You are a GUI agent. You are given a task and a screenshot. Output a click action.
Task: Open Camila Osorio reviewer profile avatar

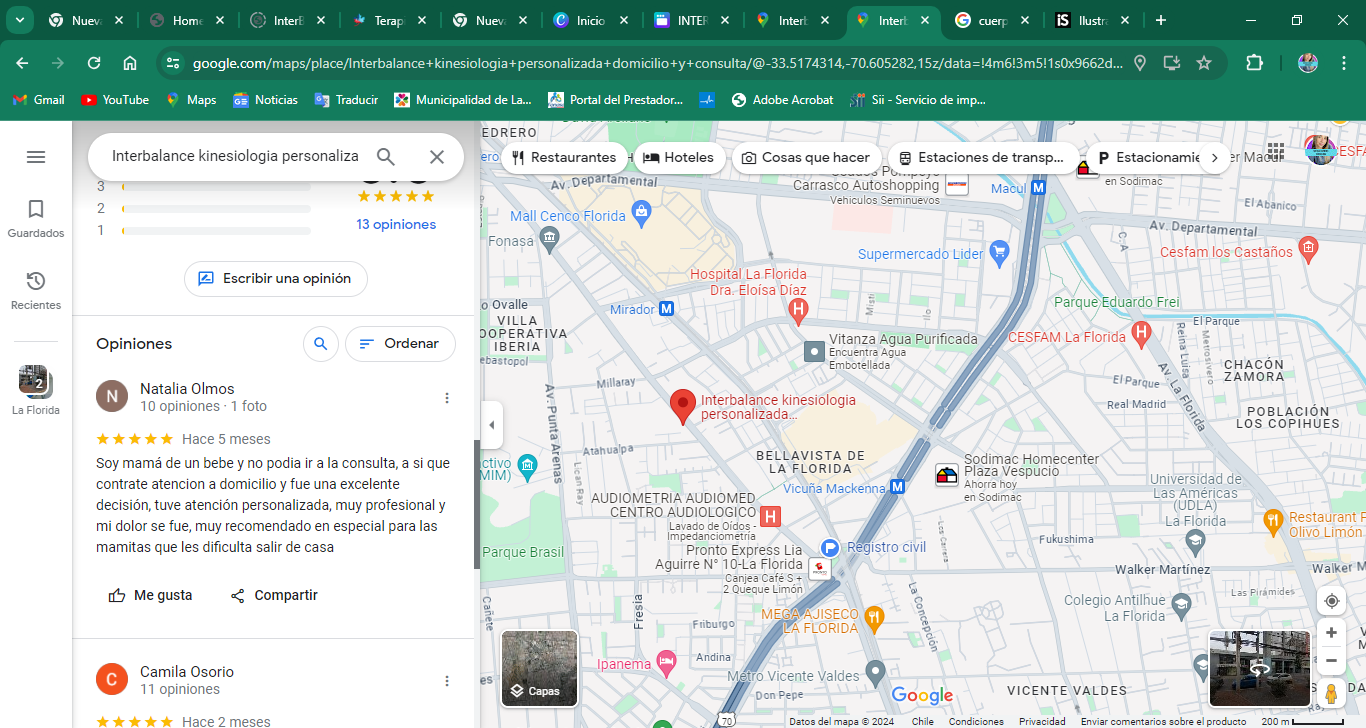point(112,679)
